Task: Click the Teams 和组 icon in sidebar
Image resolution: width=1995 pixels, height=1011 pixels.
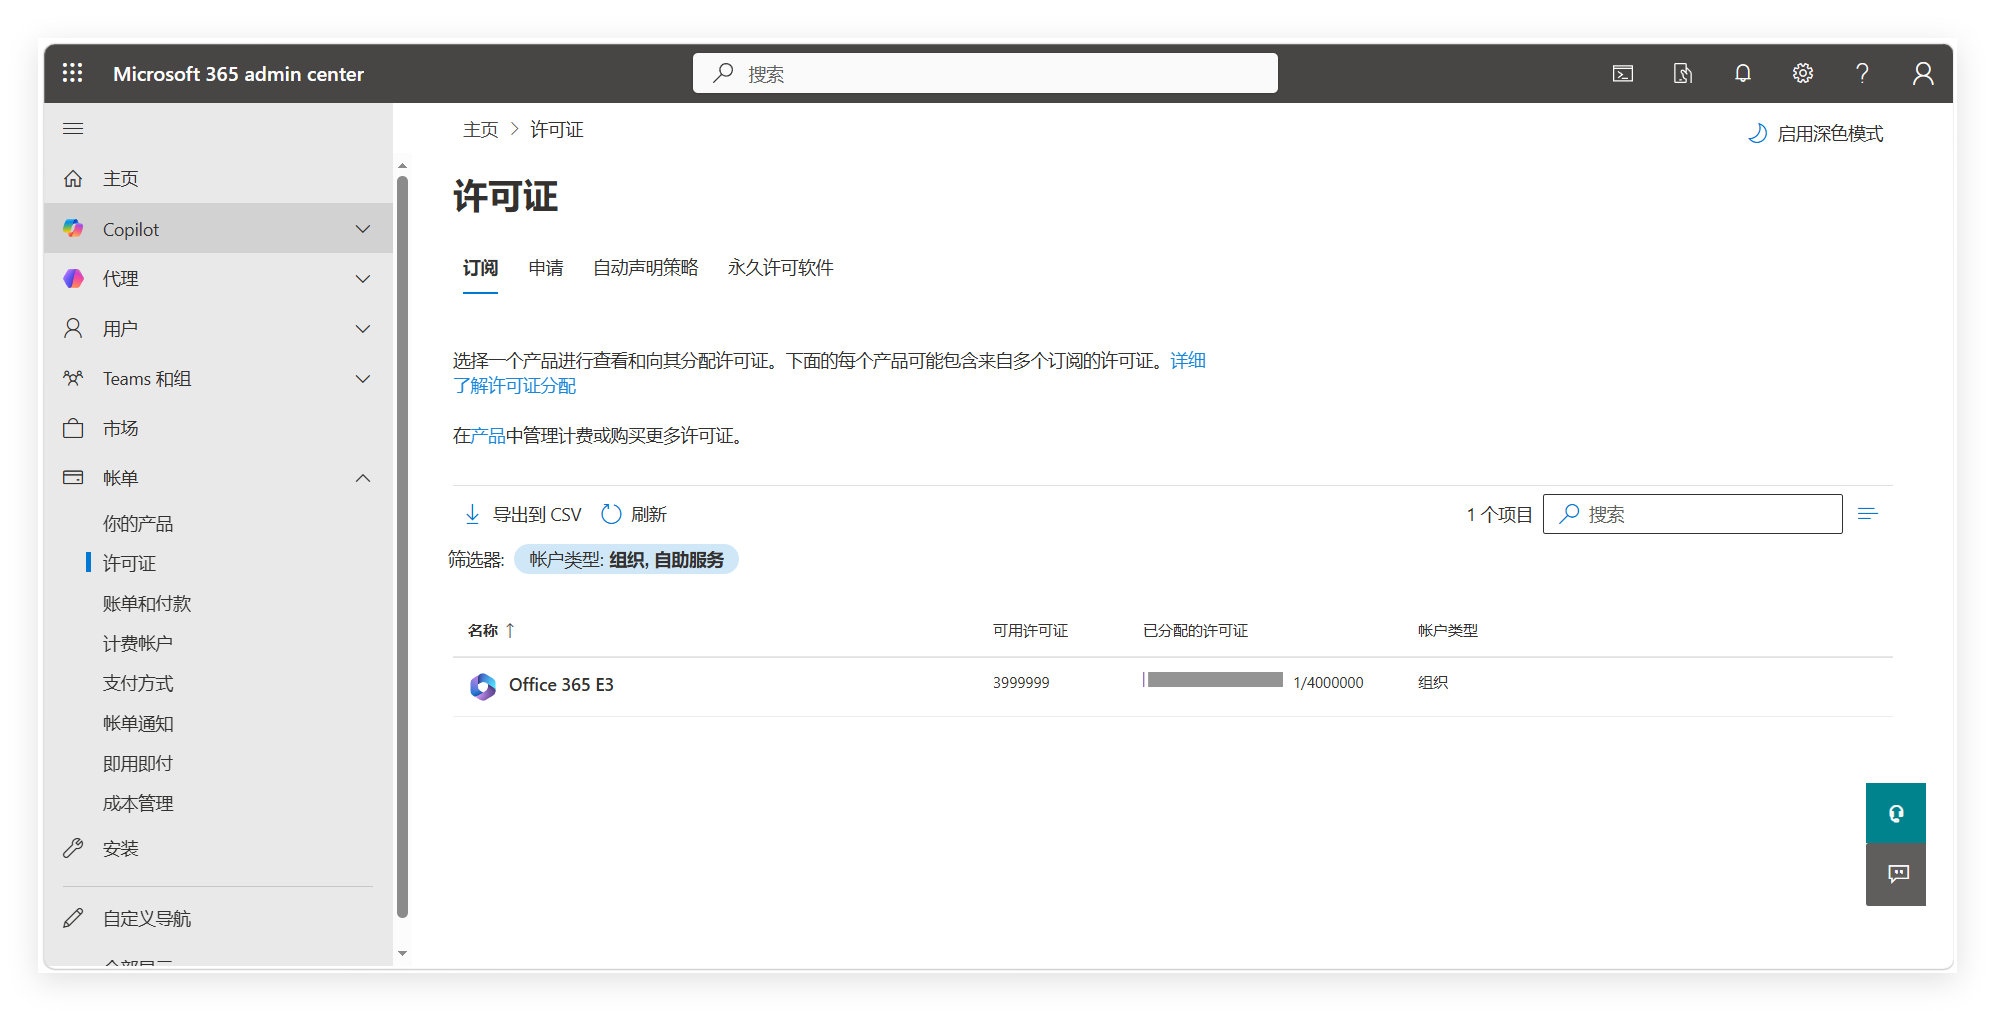Action: (x=73, y=379)
